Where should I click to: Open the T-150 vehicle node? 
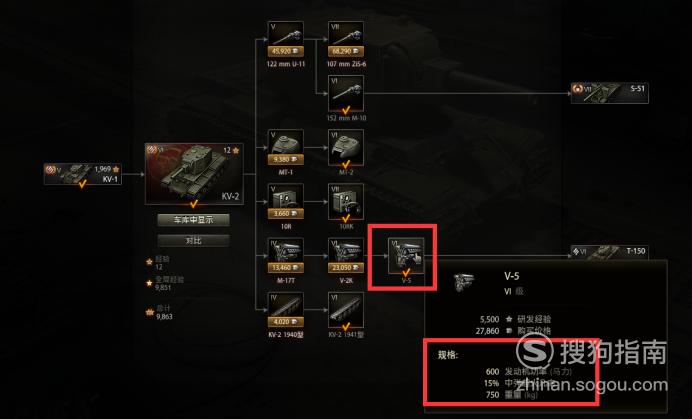[x=609, y=252]
